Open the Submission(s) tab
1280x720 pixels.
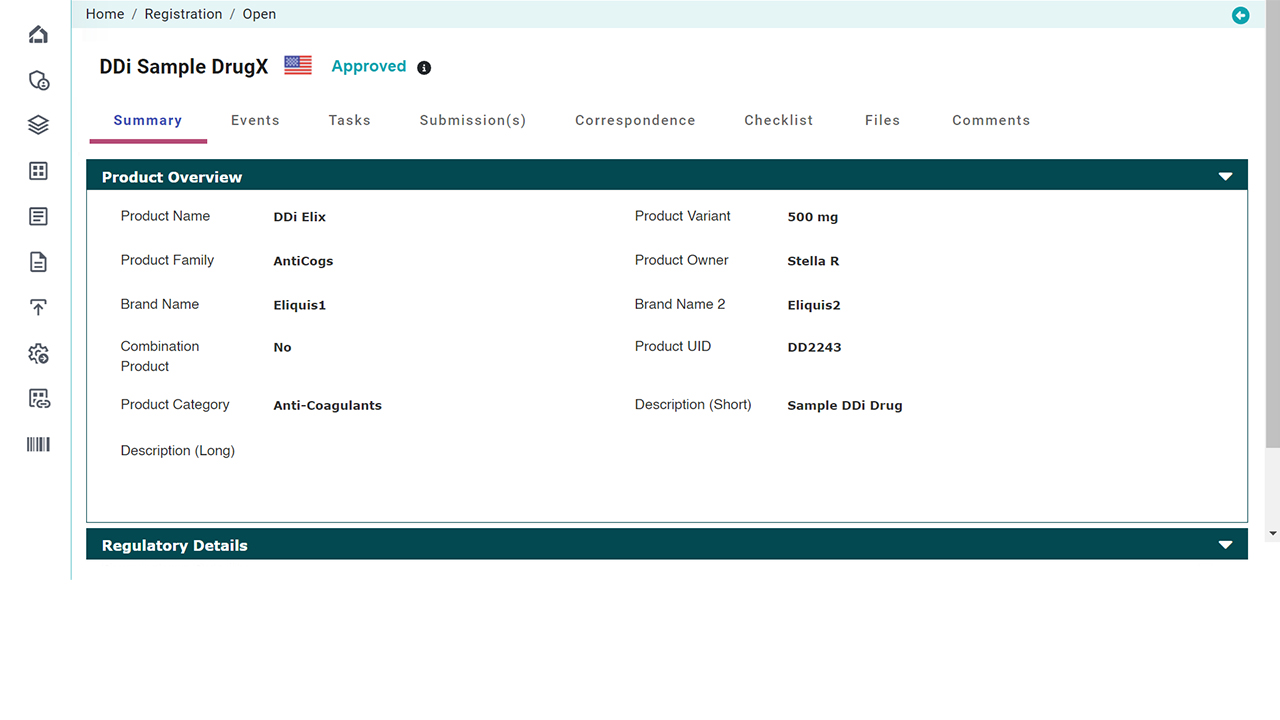coord(472,120)
